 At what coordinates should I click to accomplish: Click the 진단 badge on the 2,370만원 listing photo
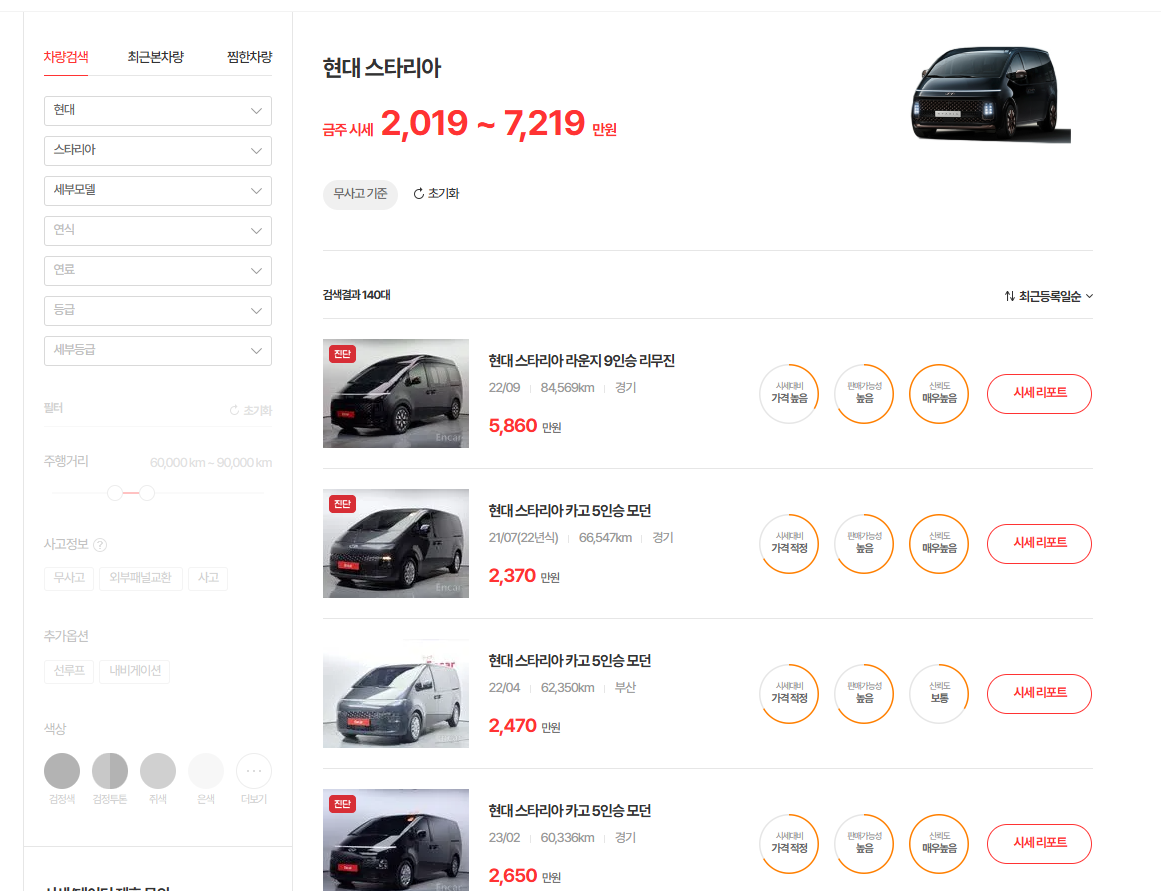tap(342, 504)
